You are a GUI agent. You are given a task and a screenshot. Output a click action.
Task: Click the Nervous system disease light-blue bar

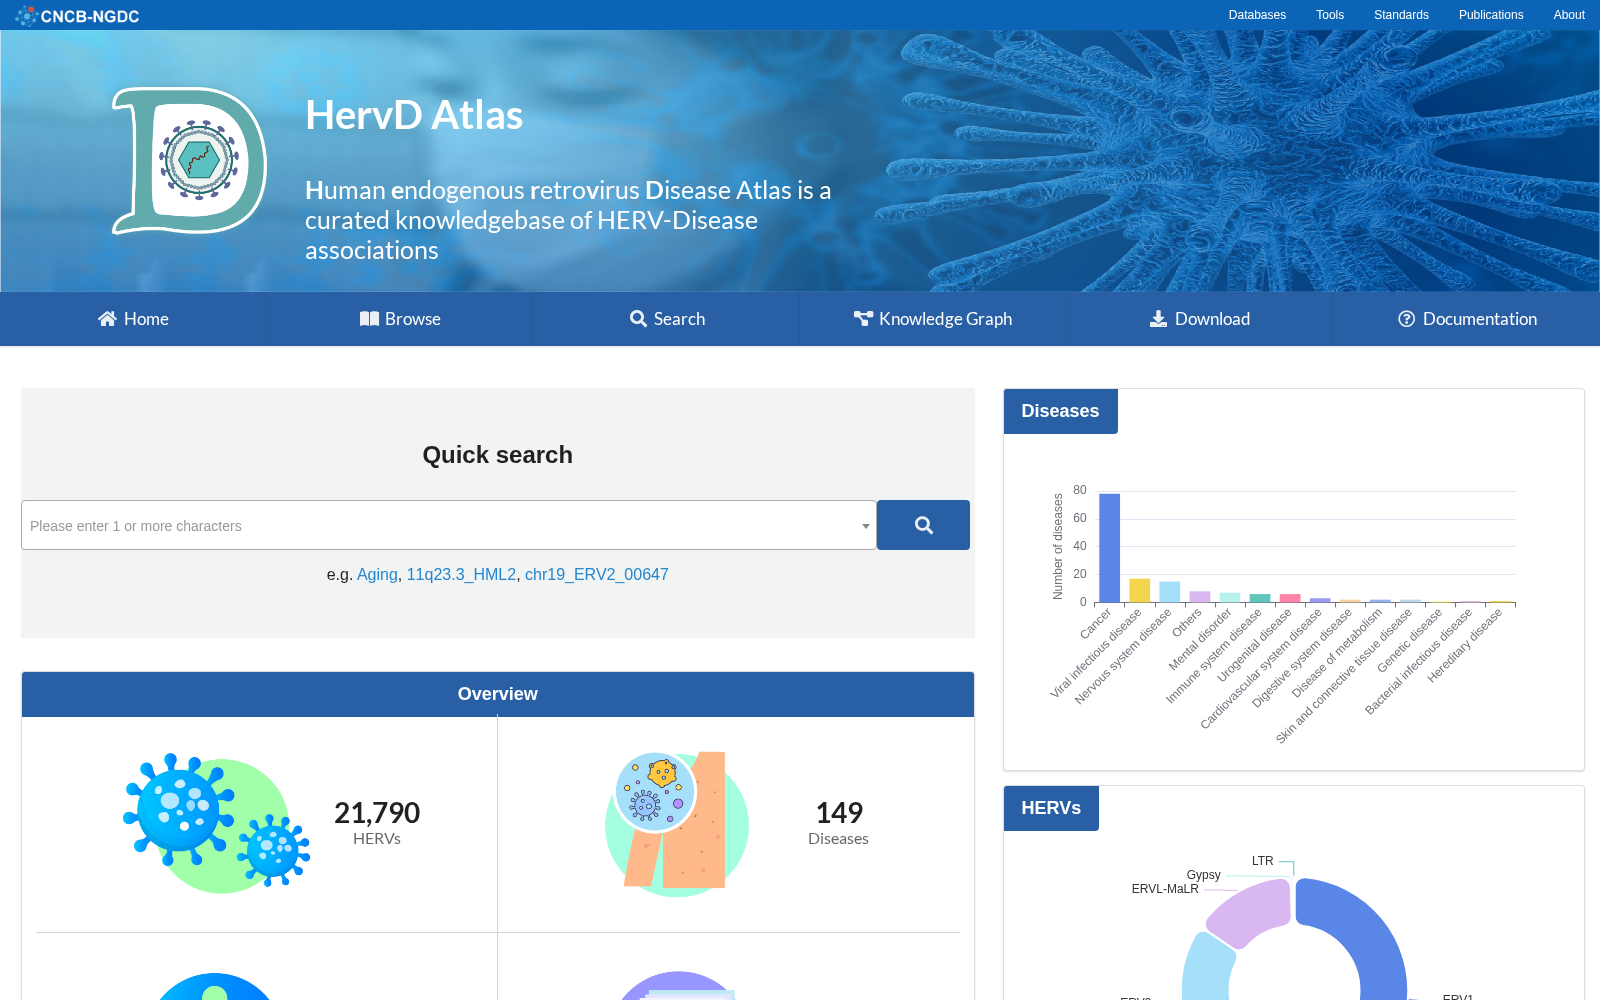click(1169, 592)
